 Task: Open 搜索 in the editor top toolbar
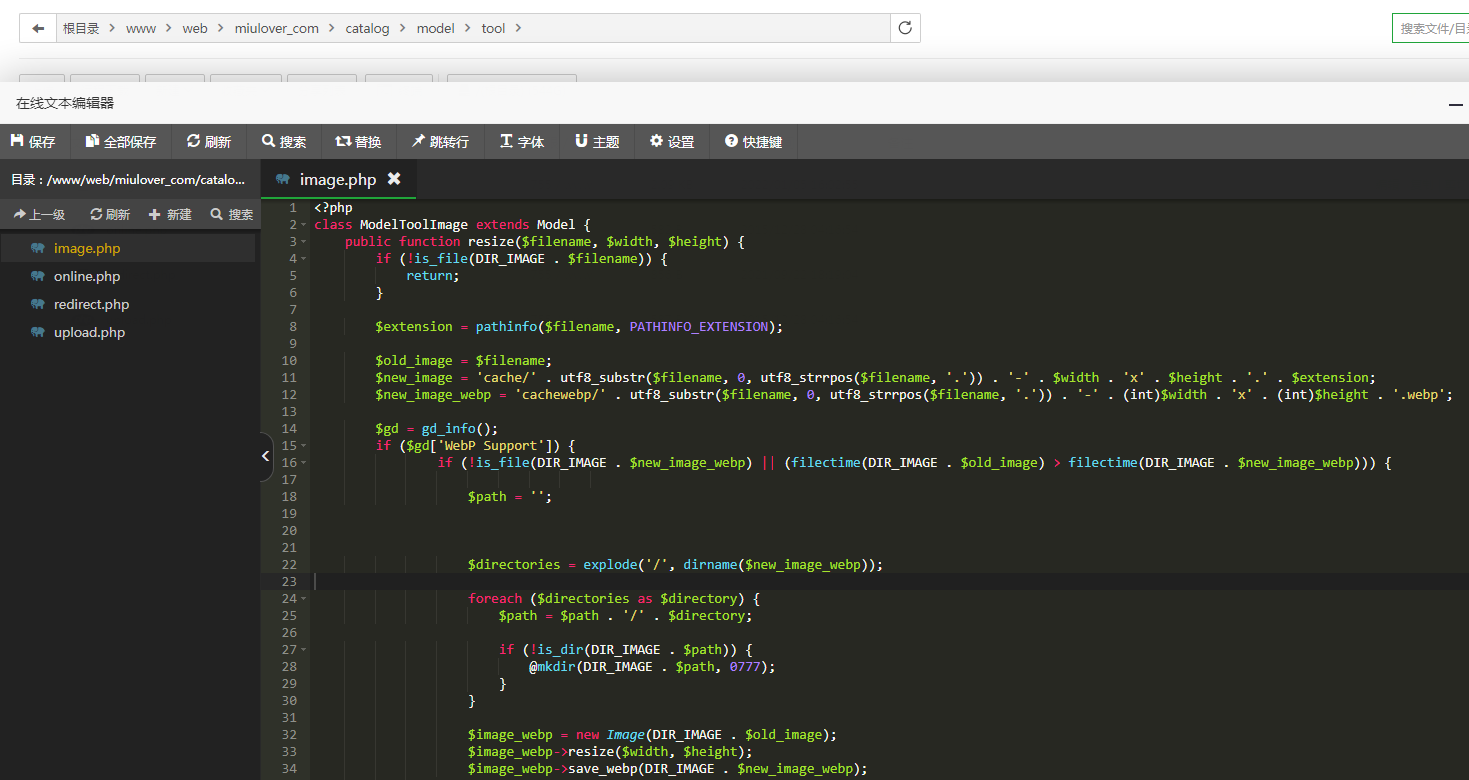284,142
